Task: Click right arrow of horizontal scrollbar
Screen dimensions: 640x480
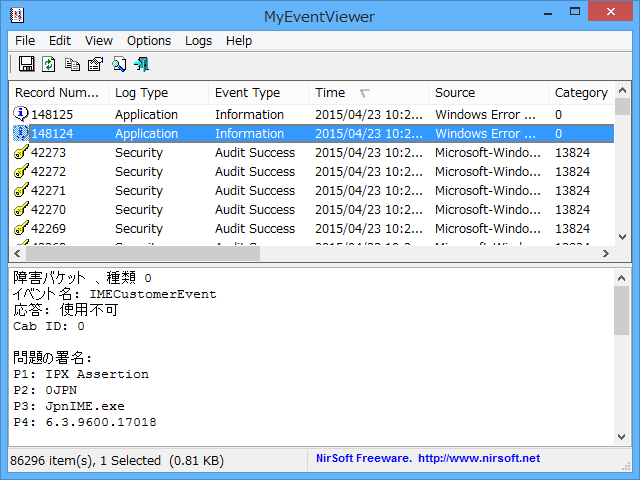Action: tap(606, 253)
